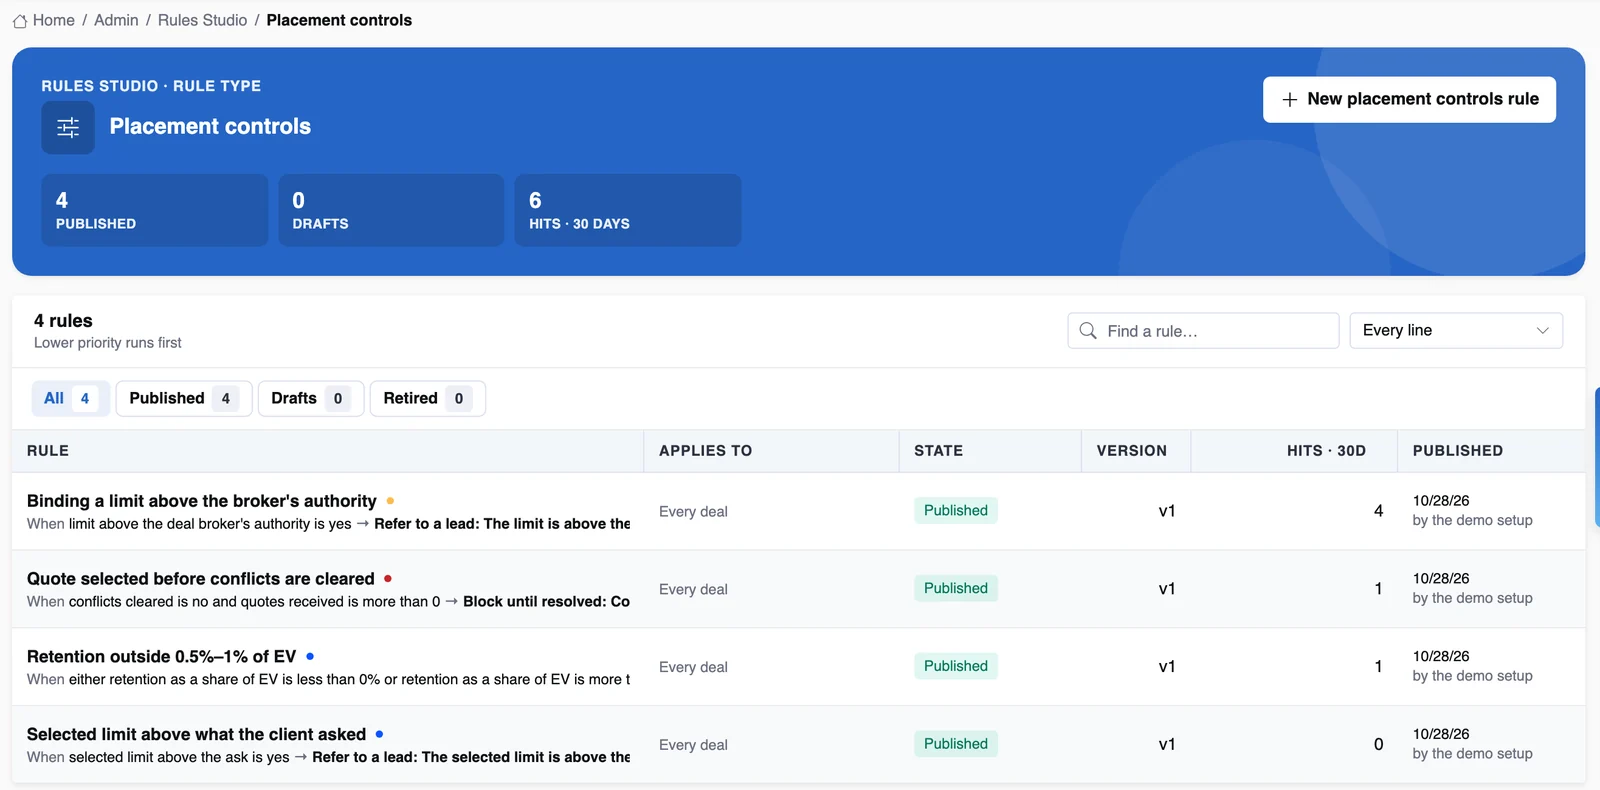The width and height of the screenshot is (1600, 790).
Task: Open the Every line dropdown
Action: pyautogui.click(x=1456, y=331)
